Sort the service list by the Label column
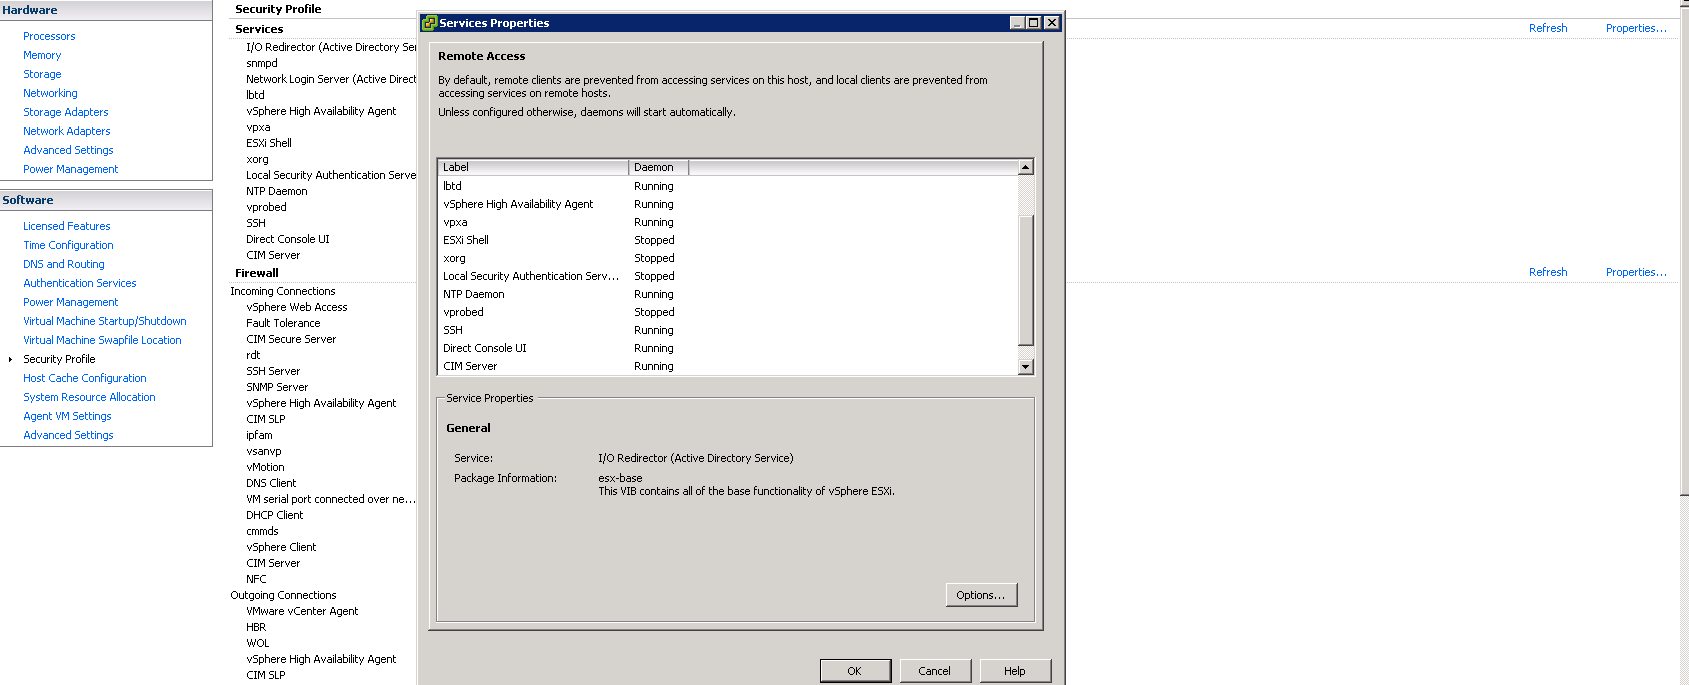The height and width of the screenshot is (685, 1689). point(533,167)
